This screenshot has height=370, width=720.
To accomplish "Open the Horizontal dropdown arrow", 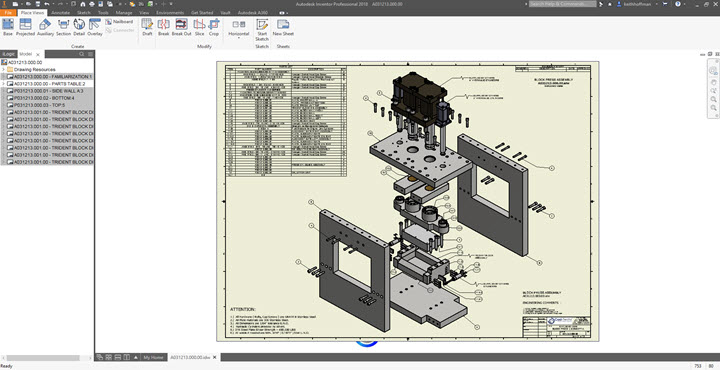I will point(239,38).
